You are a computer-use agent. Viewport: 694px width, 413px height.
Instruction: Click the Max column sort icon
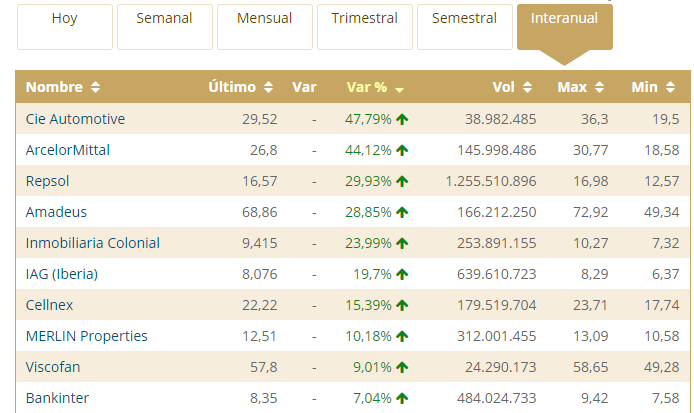point(596,87)
